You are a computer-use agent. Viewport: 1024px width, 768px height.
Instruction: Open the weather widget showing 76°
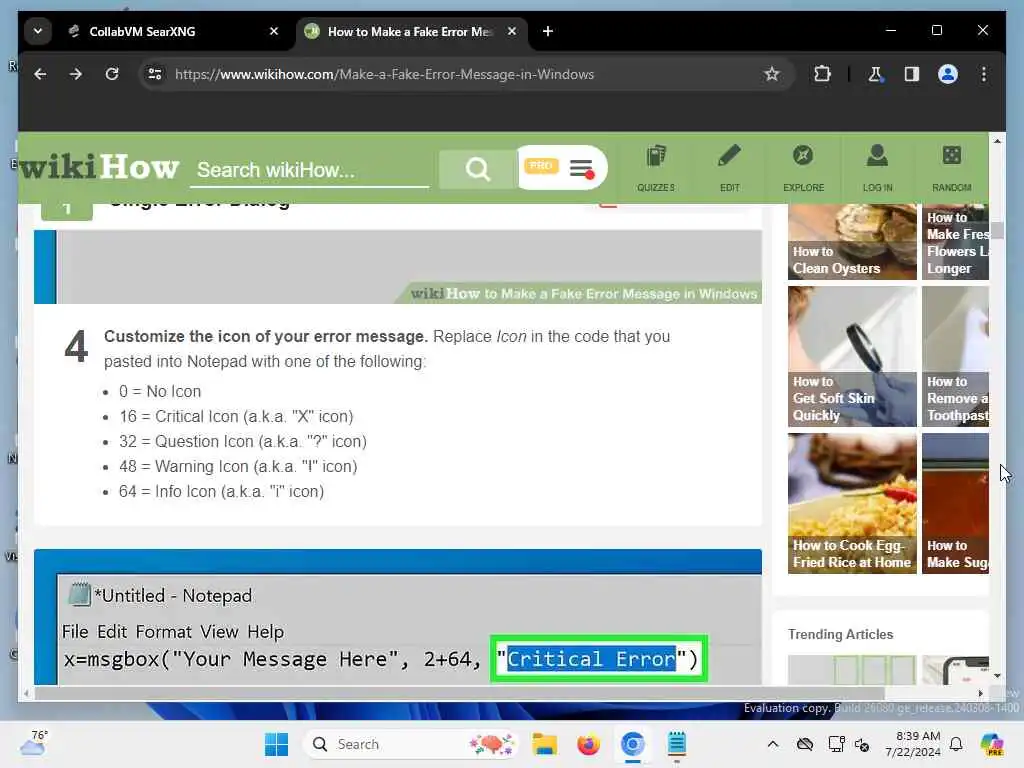(34, 743)
